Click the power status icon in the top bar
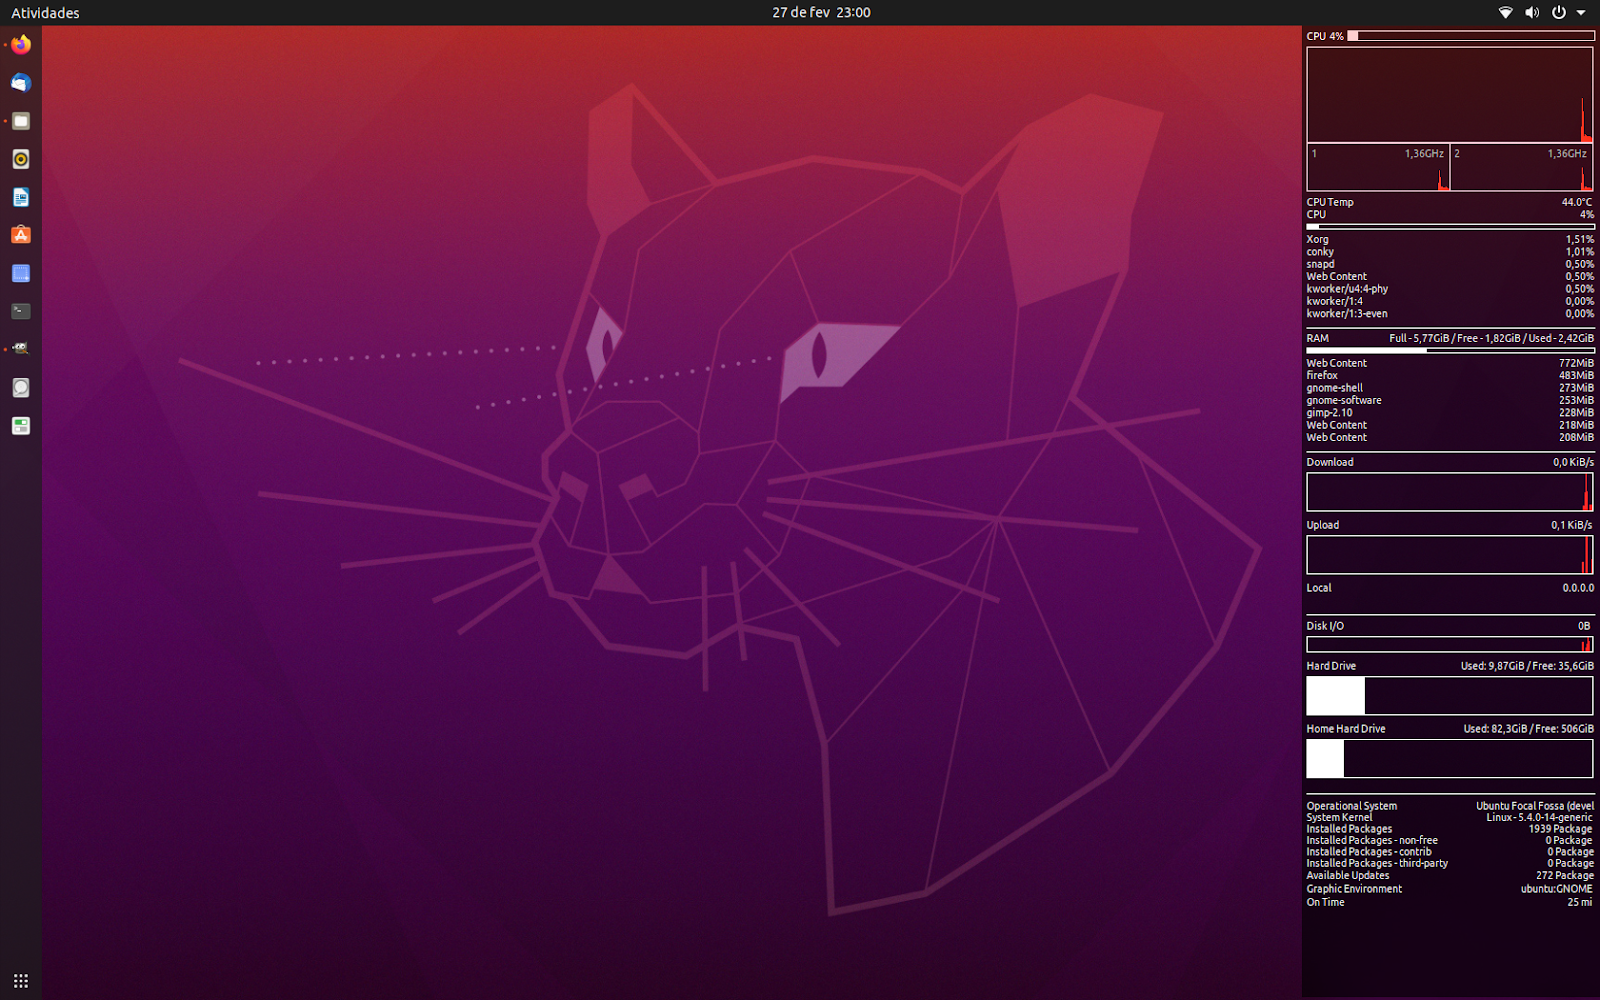This screenshot has height=1000, width=1600. pos(1557,13)
